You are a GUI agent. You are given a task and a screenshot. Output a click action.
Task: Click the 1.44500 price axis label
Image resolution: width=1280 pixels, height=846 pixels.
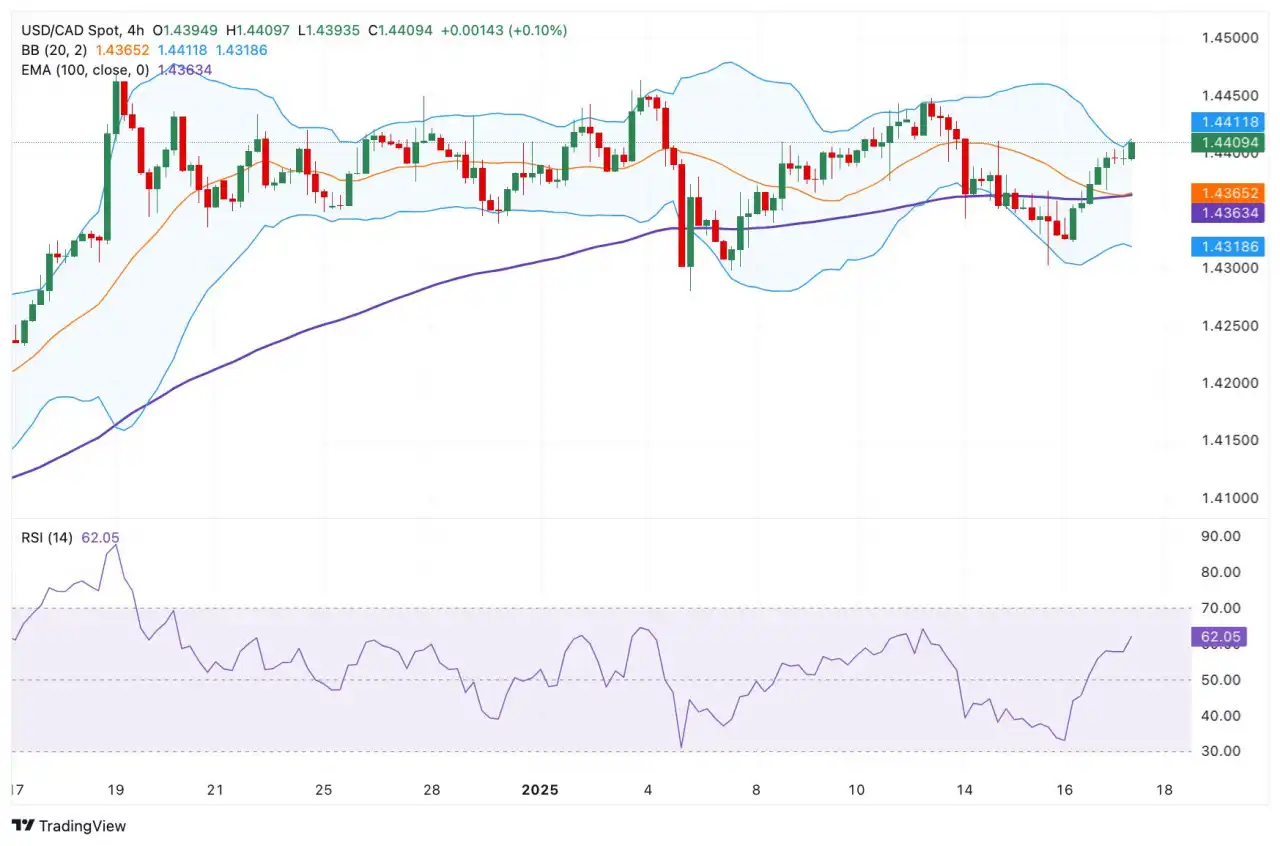(x=1230, y=96)
